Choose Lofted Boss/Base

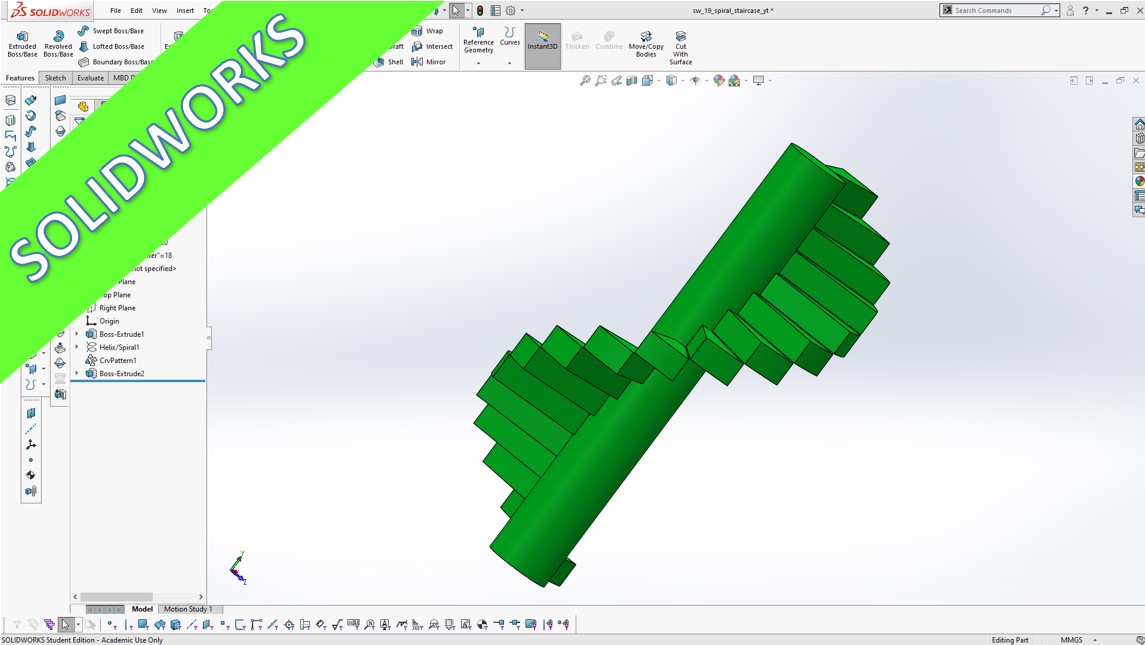[x=111, y=46]
